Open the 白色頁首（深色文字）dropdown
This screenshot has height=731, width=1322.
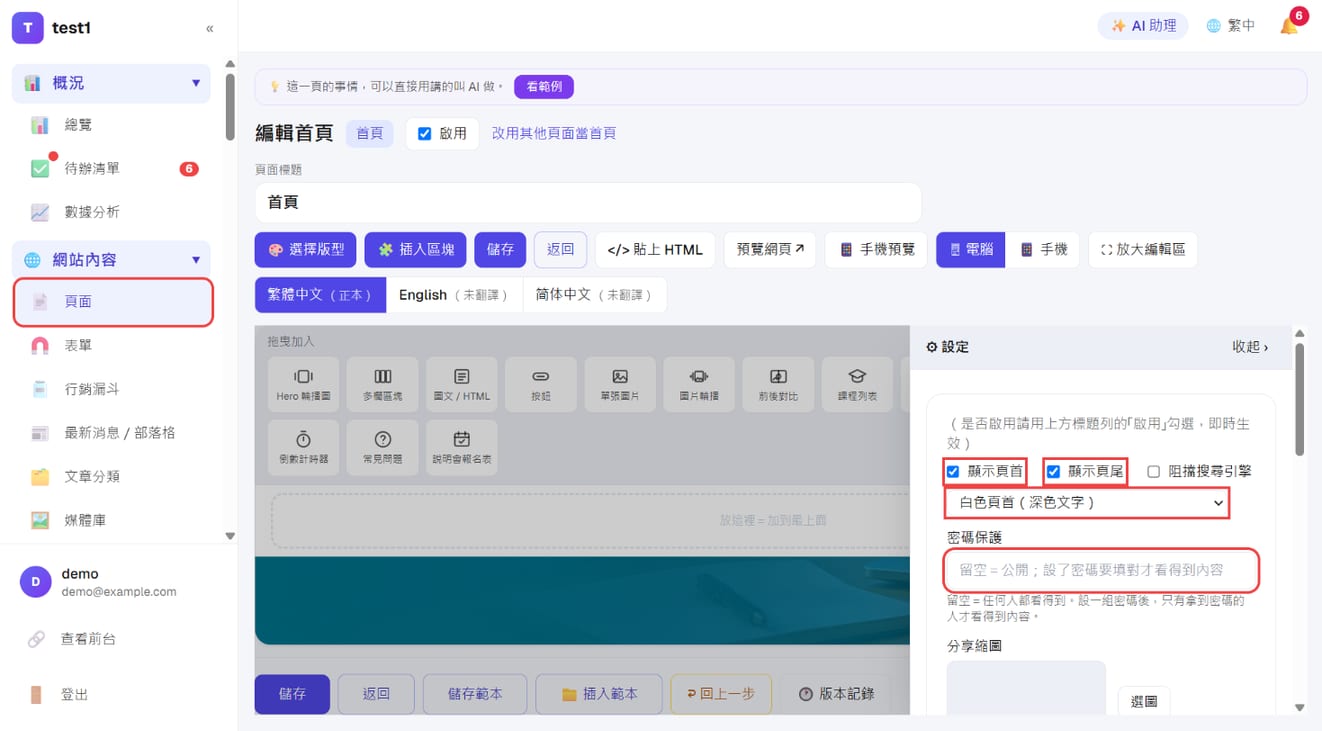[1087, 503]
